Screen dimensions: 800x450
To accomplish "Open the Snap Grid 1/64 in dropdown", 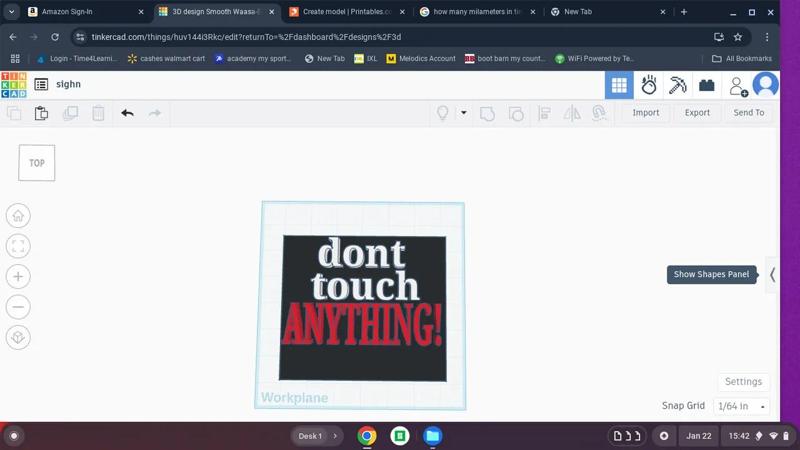I will 741,406.
